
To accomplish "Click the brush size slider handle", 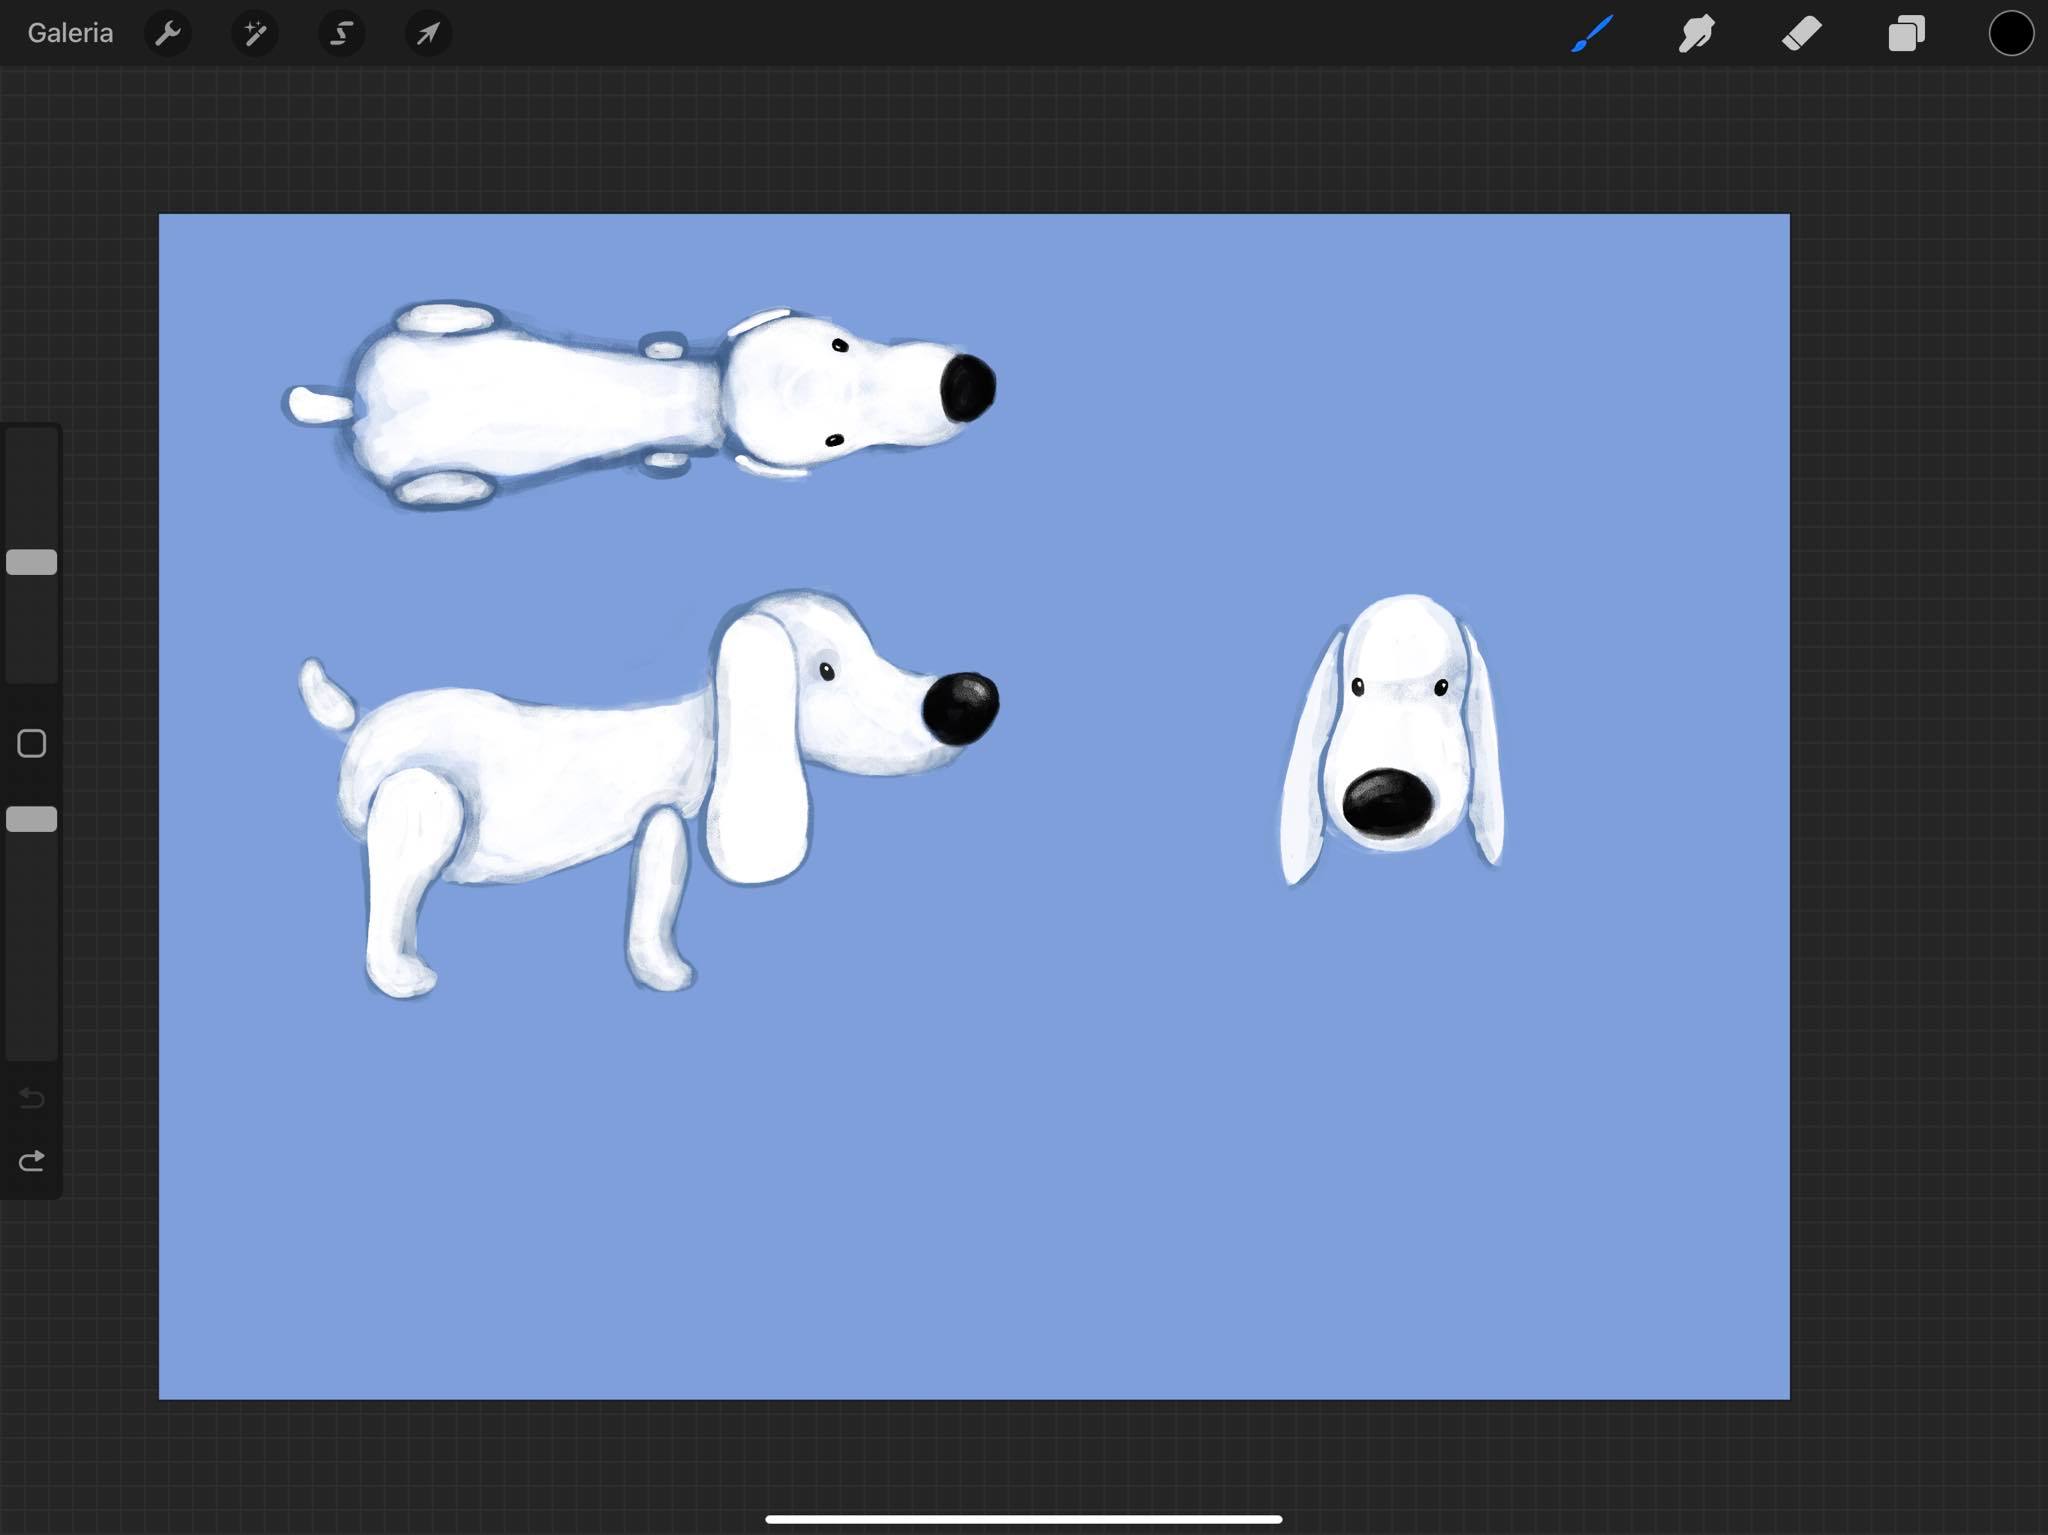I will click(32, 562).
